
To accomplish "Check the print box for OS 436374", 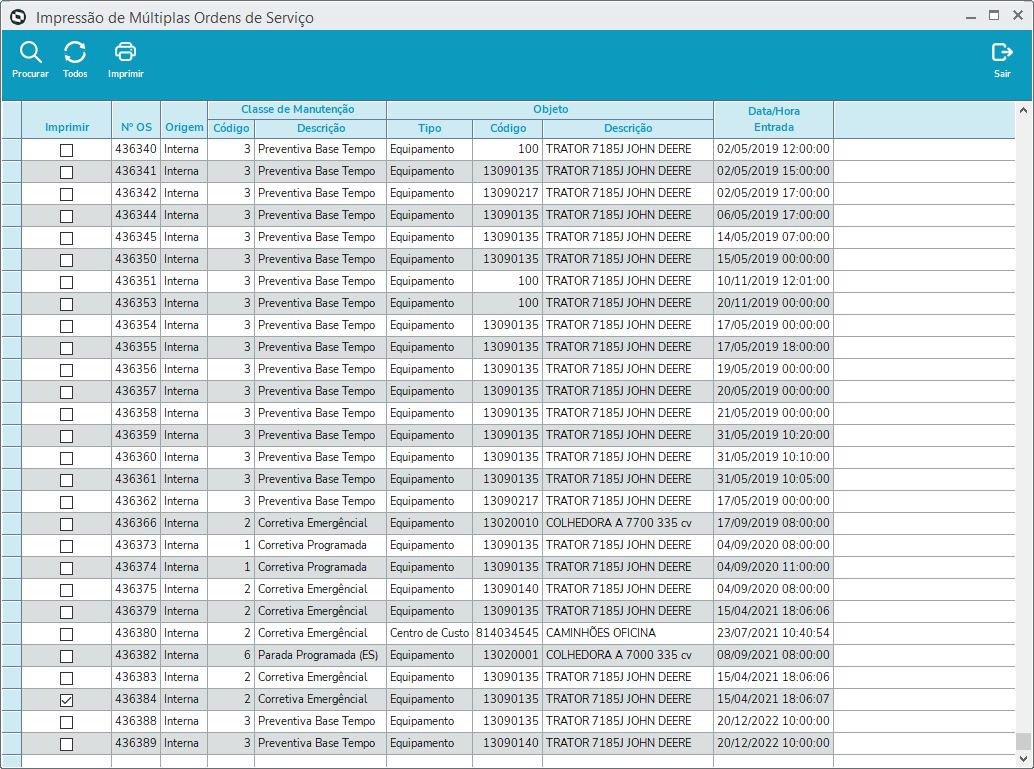I will (67, 568).
